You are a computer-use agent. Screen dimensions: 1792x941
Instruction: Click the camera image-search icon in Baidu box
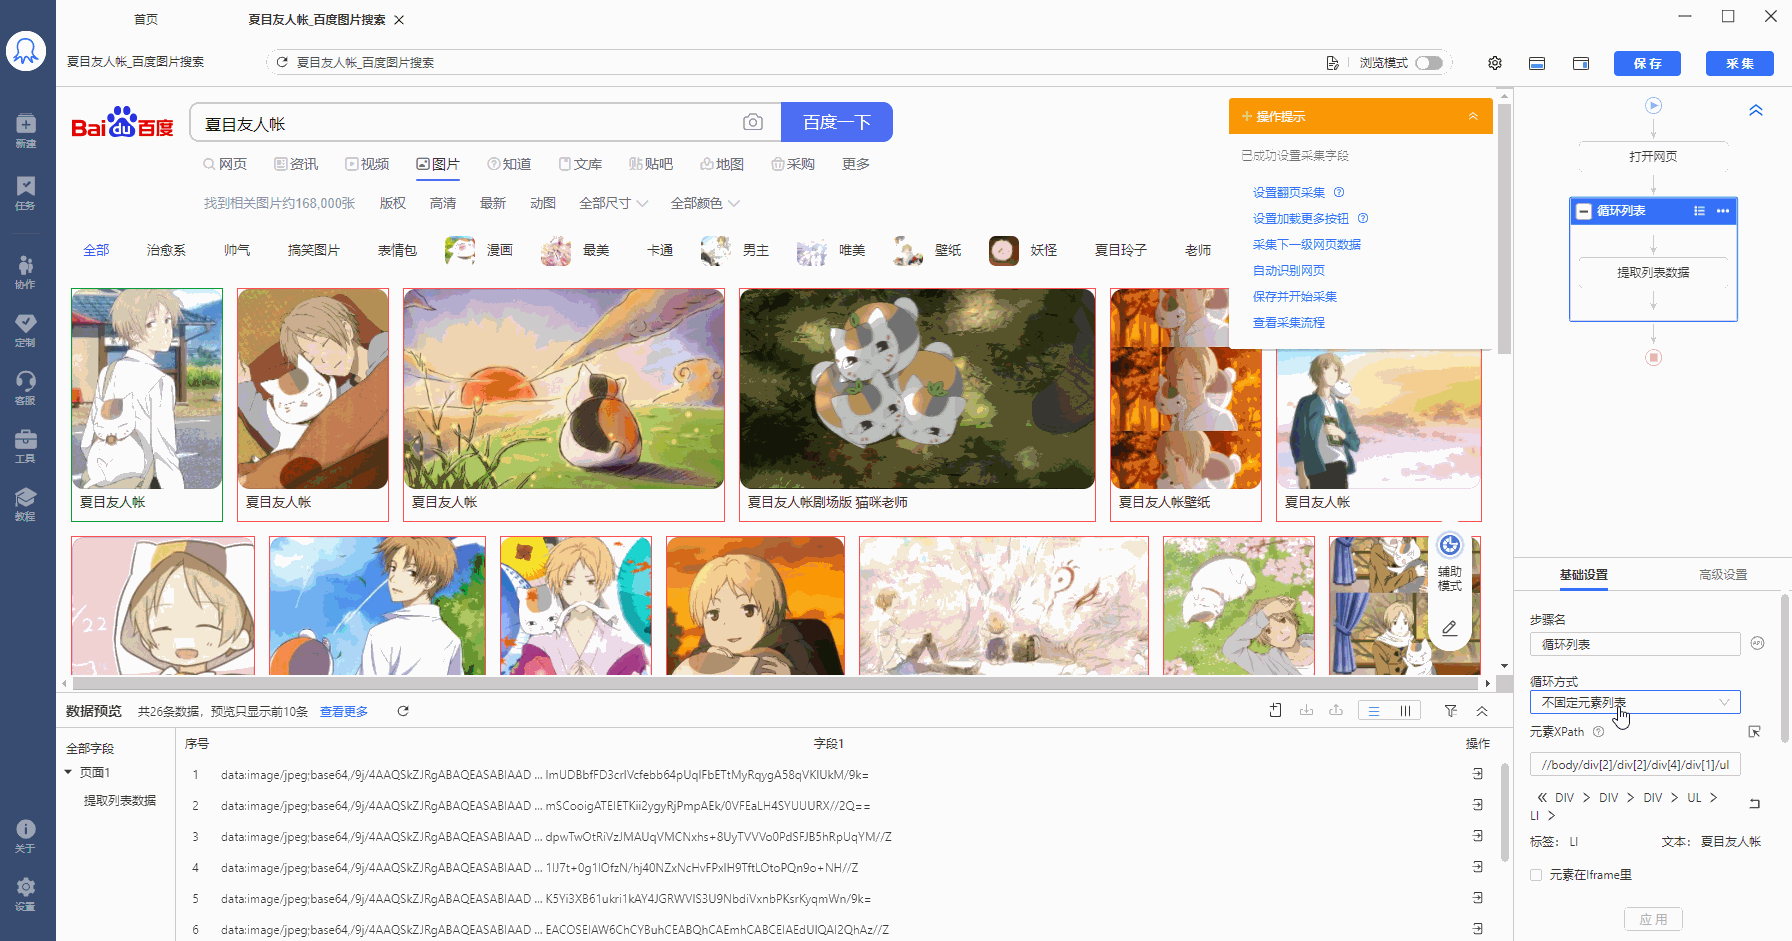(x=753, y=122)
